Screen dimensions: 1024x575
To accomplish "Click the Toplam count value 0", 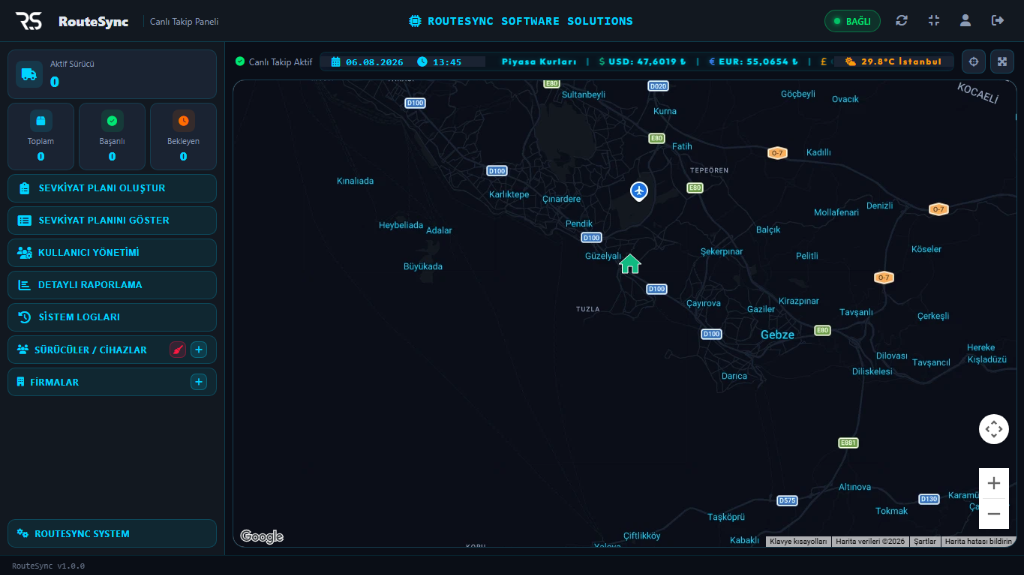I will point(40,157).
